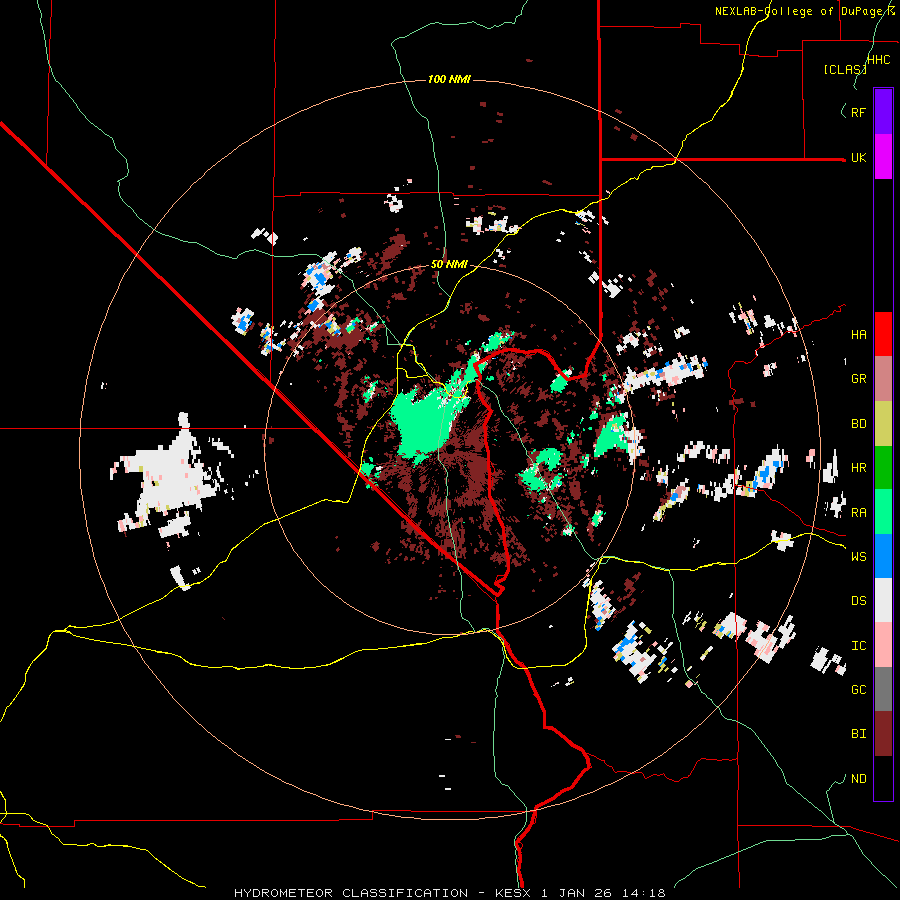Click the WS legend label
900x900 pixels.
point(858,556)
